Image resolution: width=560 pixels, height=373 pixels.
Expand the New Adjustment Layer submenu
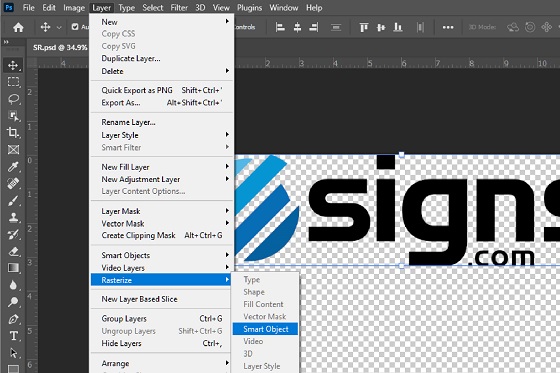pos(162,179)
